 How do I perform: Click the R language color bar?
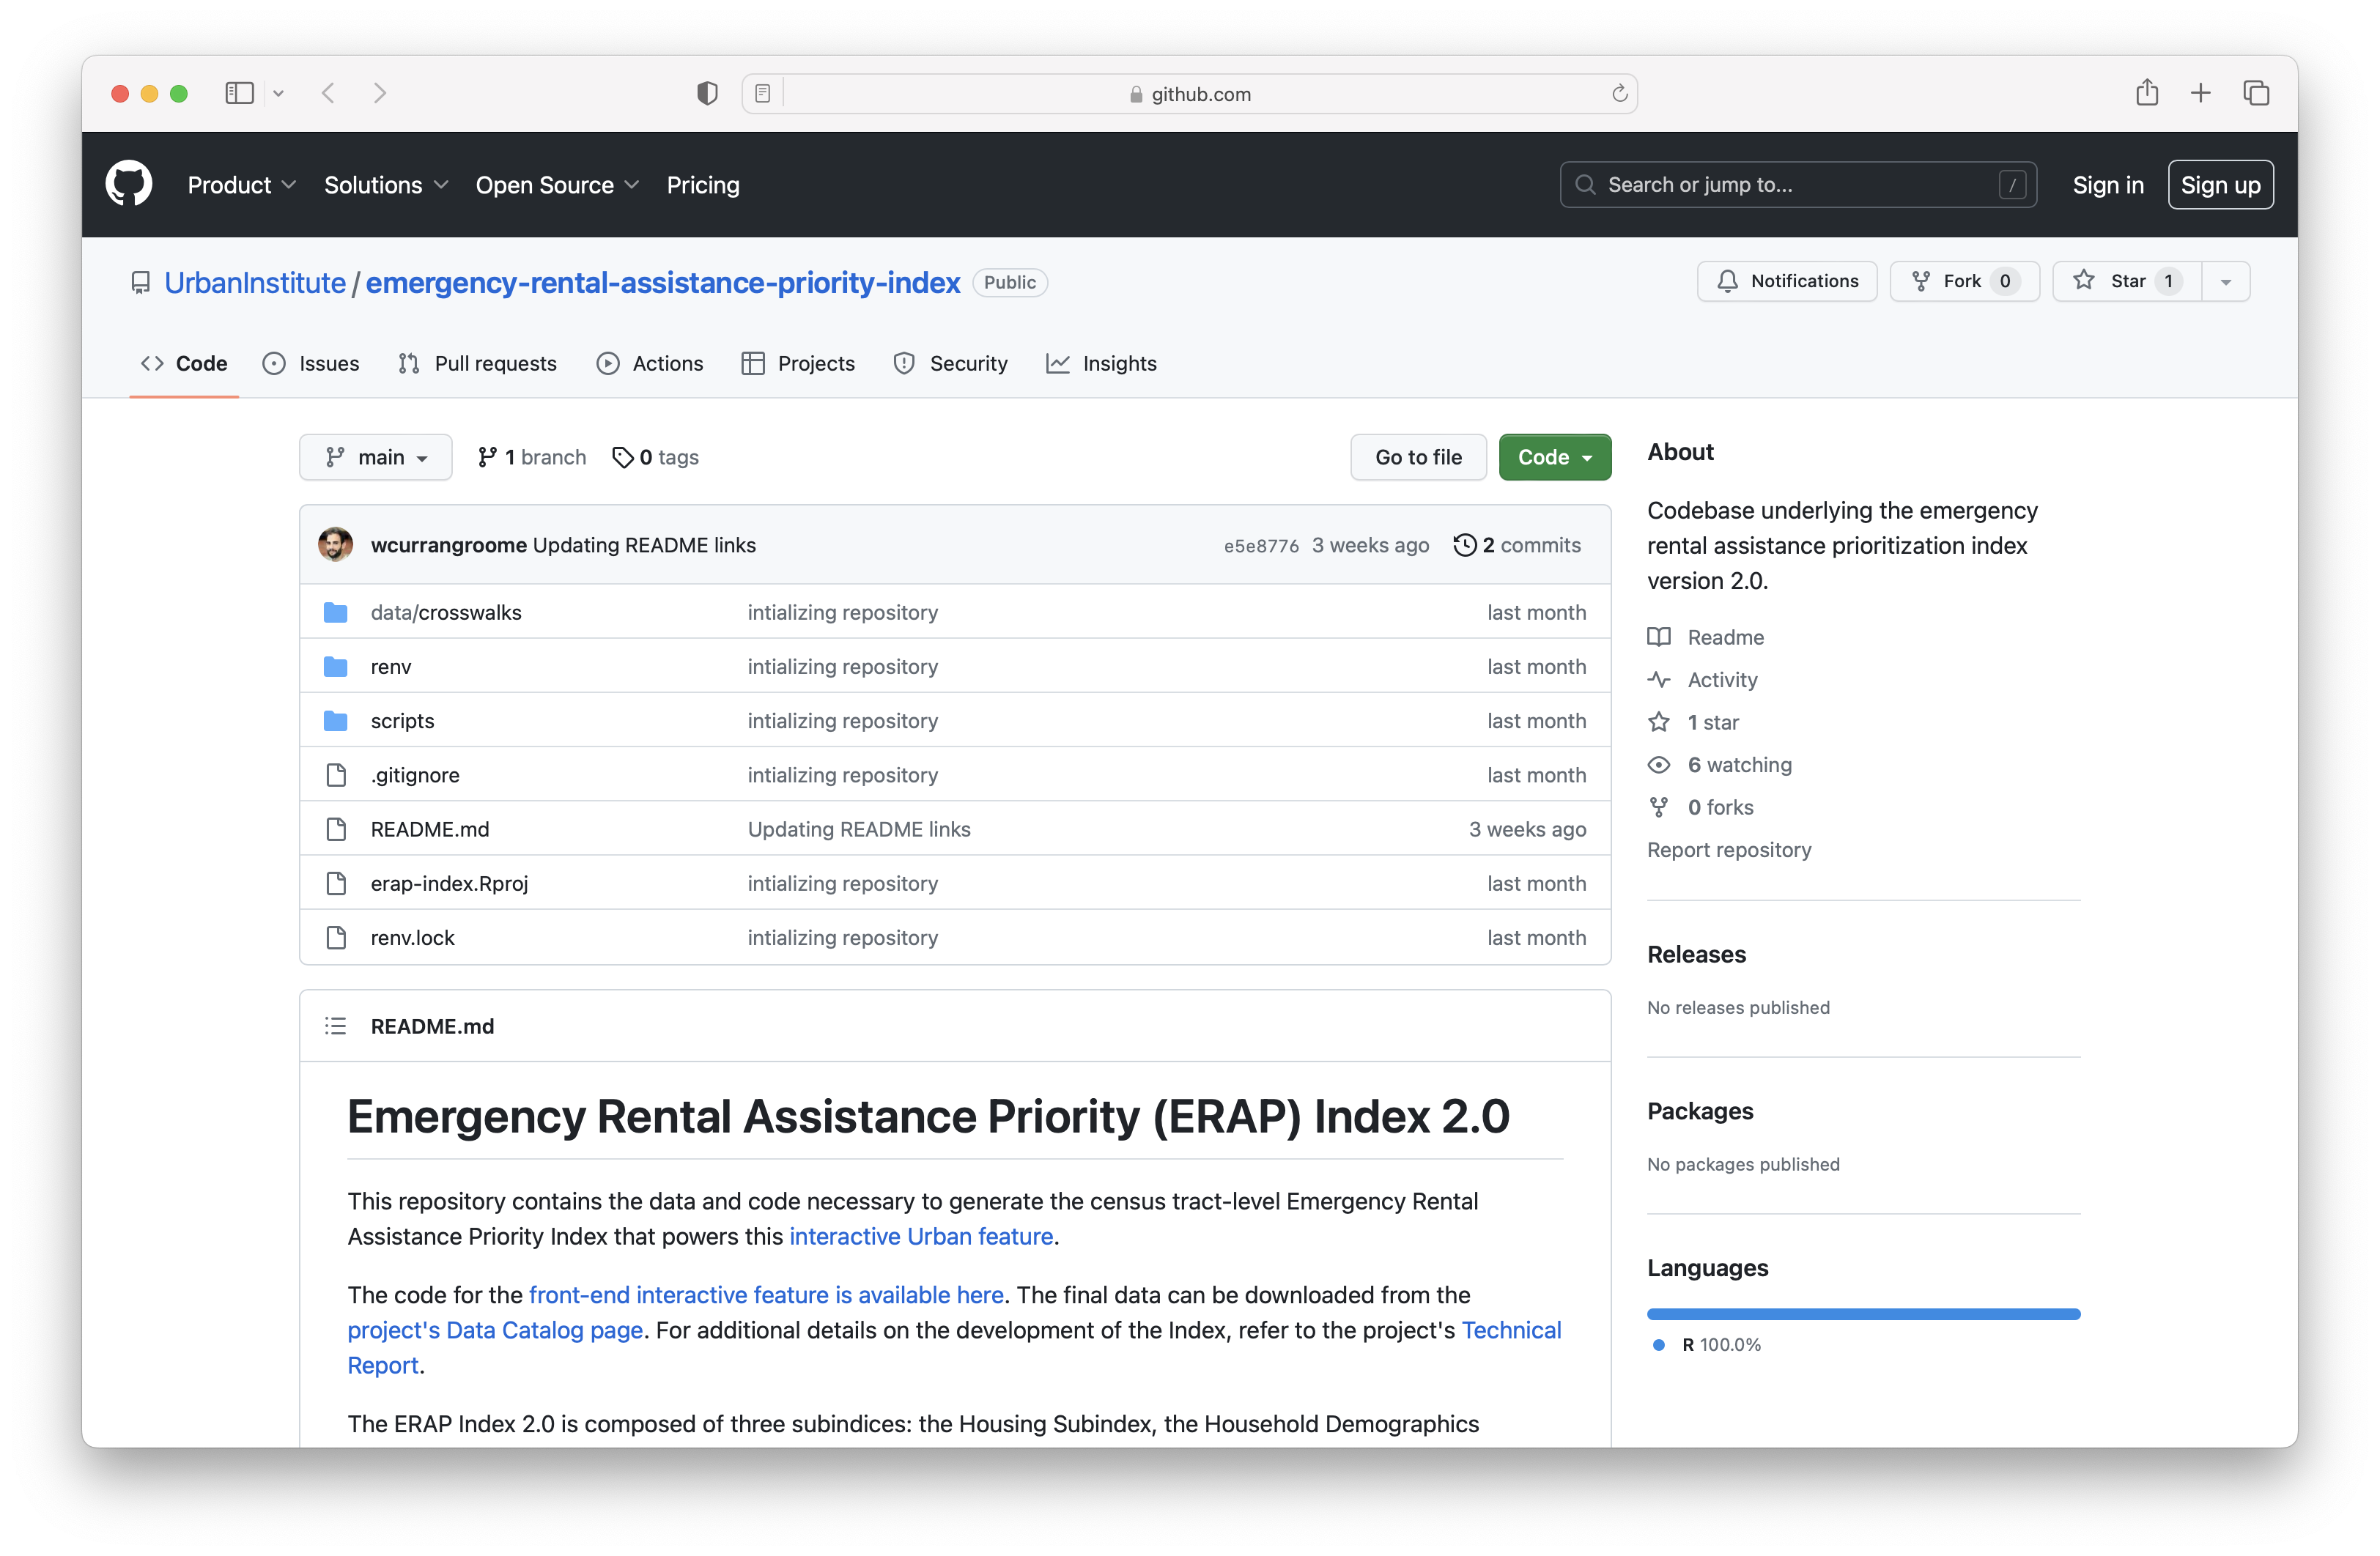click(1863, 1314)
